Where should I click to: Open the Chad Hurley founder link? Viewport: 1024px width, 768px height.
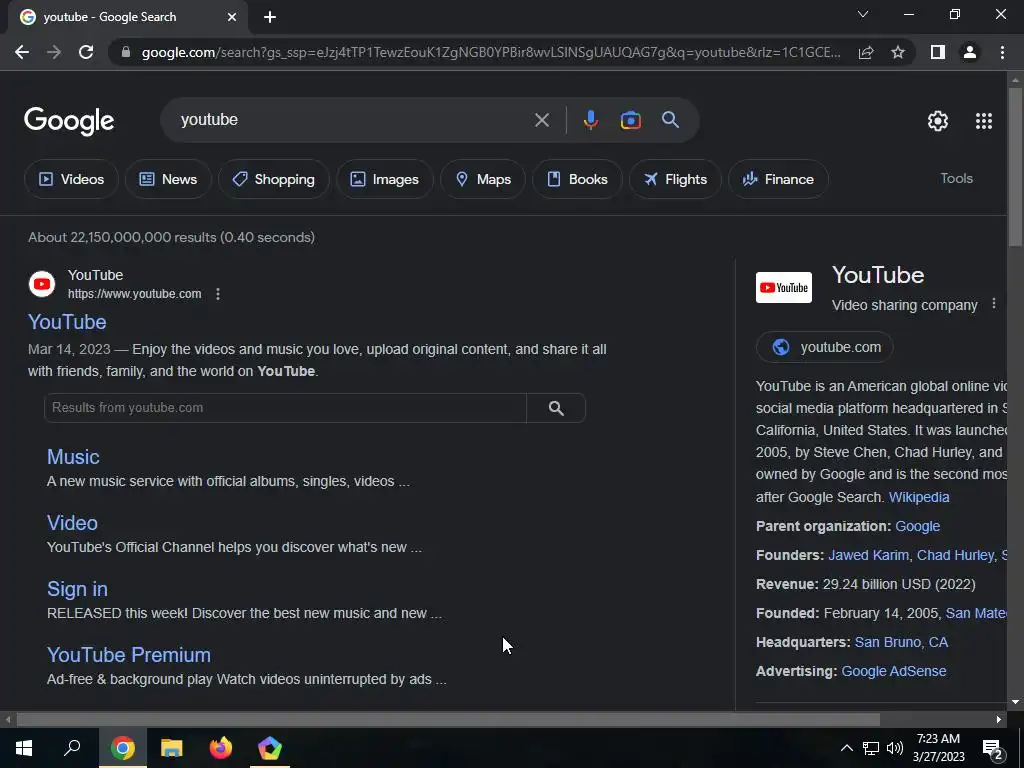(955, 555)
